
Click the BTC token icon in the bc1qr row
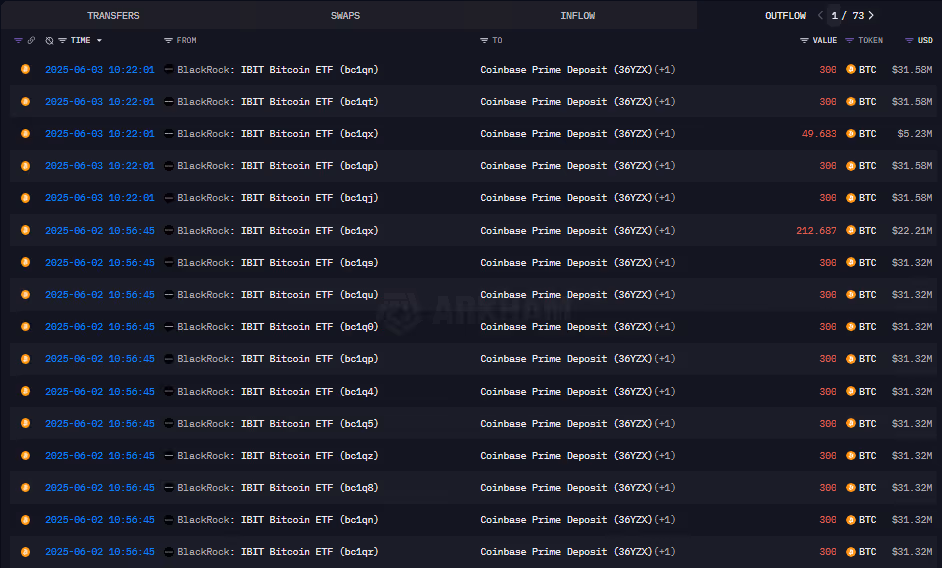pos(851,551)
